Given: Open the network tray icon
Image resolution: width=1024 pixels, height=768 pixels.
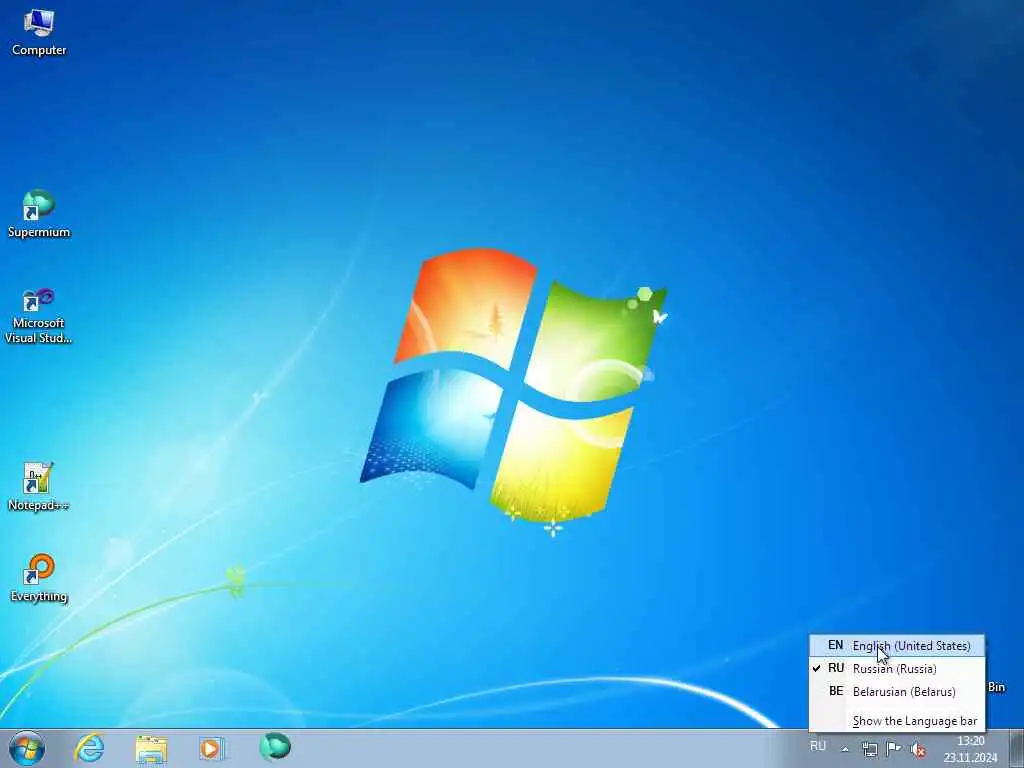Looking at the screenshot, I should (869, 749).
